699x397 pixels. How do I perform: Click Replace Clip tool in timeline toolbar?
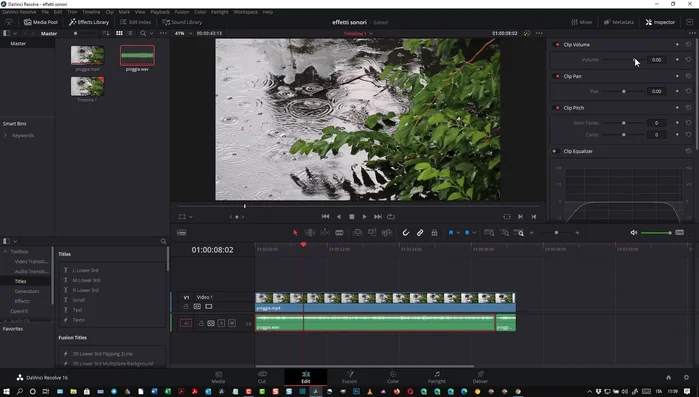coord(387,233)
